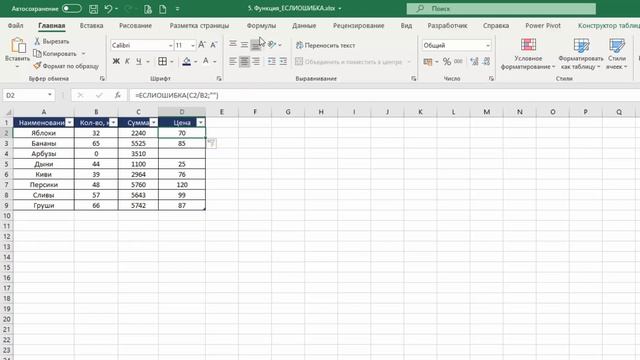Open the Calibri font name dropdown

tap(170, 45)
